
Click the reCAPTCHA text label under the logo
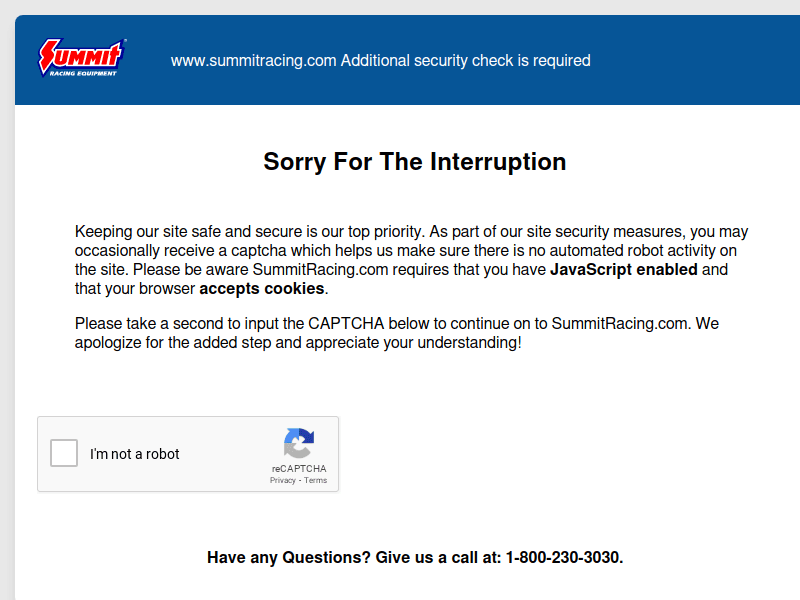(x=298, y=468)
